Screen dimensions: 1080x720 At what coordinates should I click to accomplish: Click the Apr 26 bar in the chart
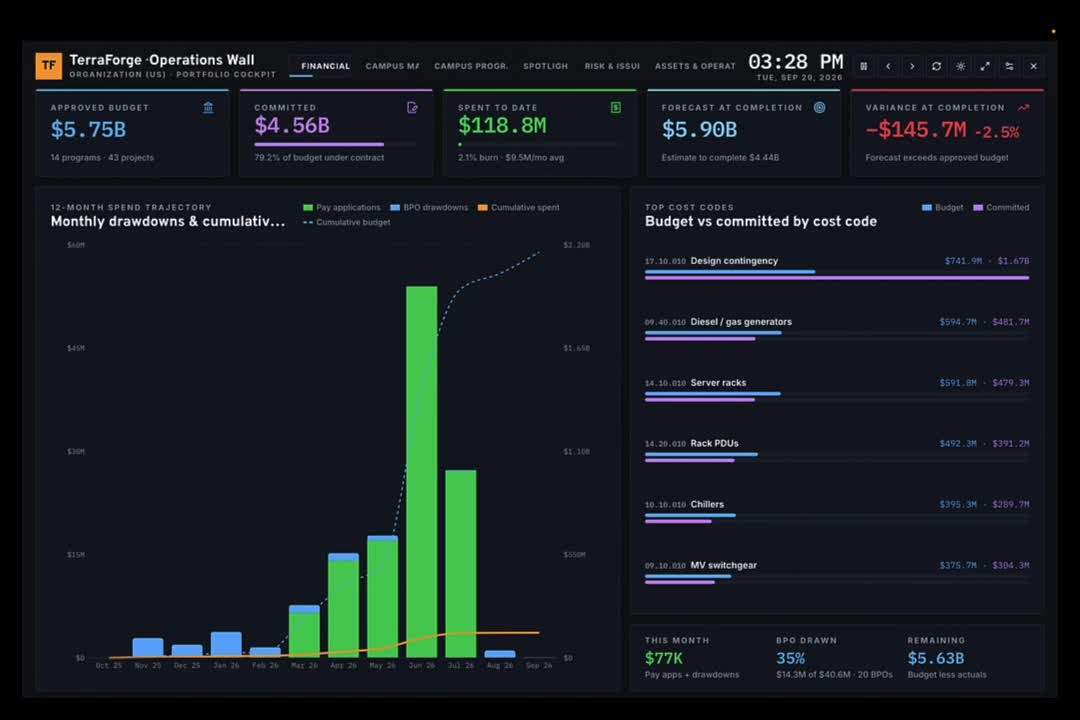[343, 605]
